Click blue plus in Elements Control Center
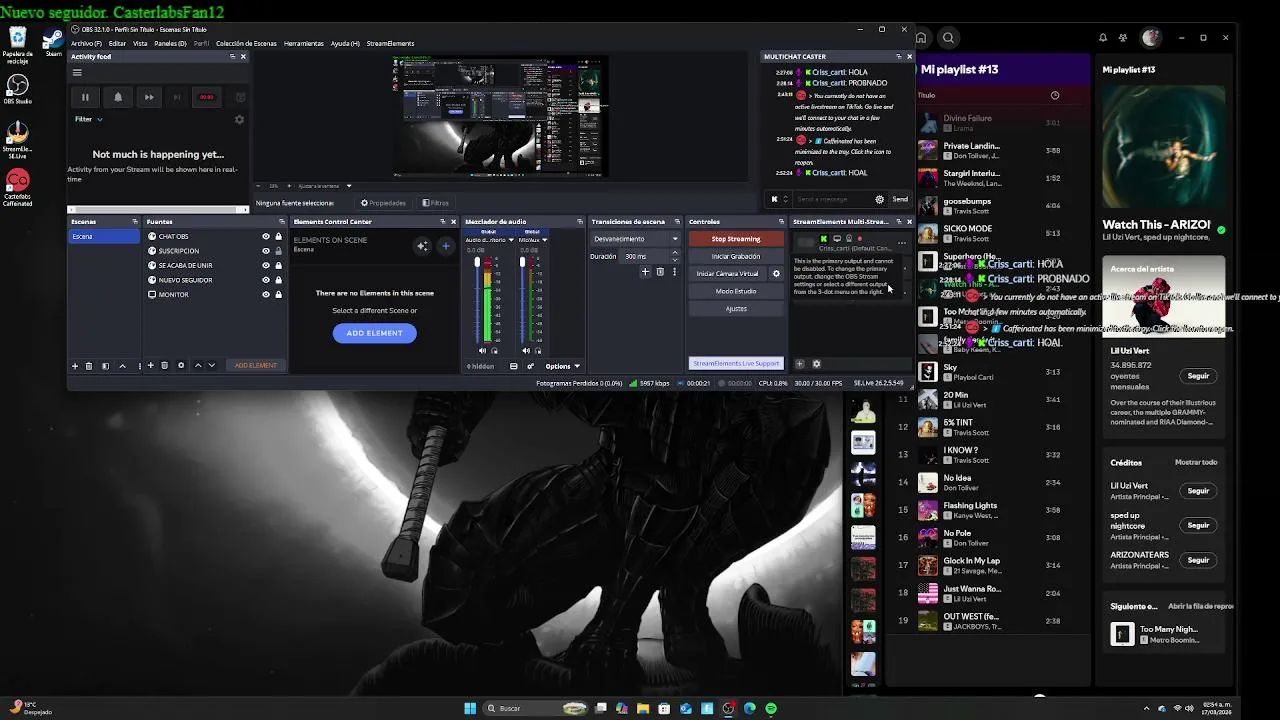The width and height of the screenshot is (1280, 720). pyautogui.click(x=446, y=246)
